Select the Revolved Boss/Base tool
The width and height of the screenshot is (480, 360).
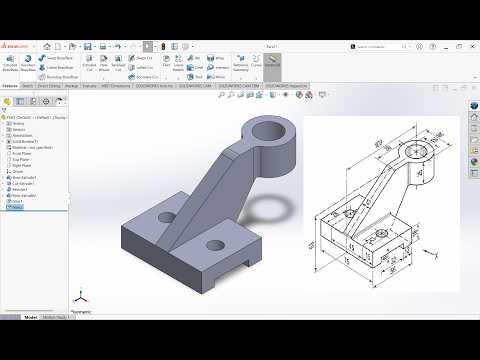(x=28, y=63)
